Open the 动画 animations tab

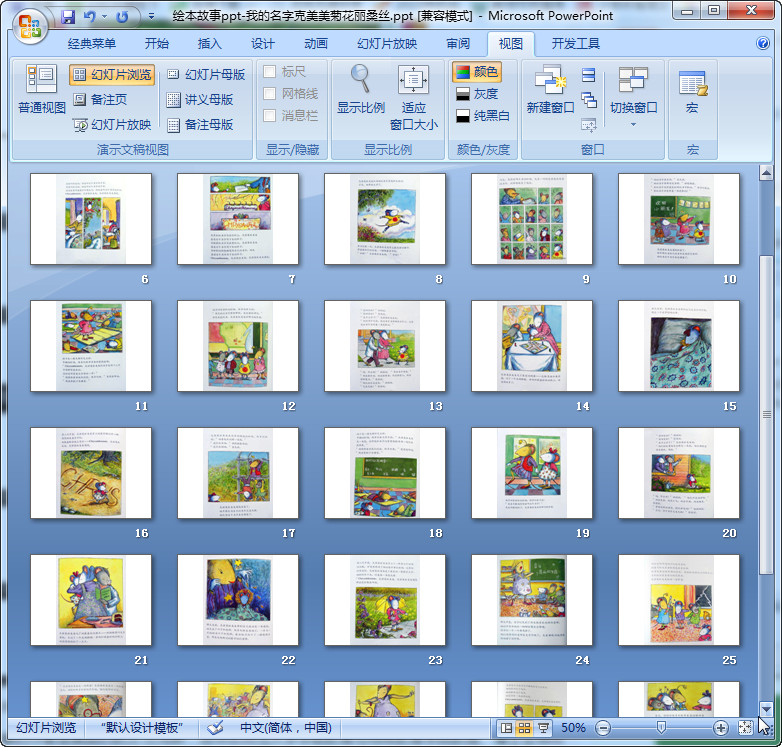click(316, 44)
